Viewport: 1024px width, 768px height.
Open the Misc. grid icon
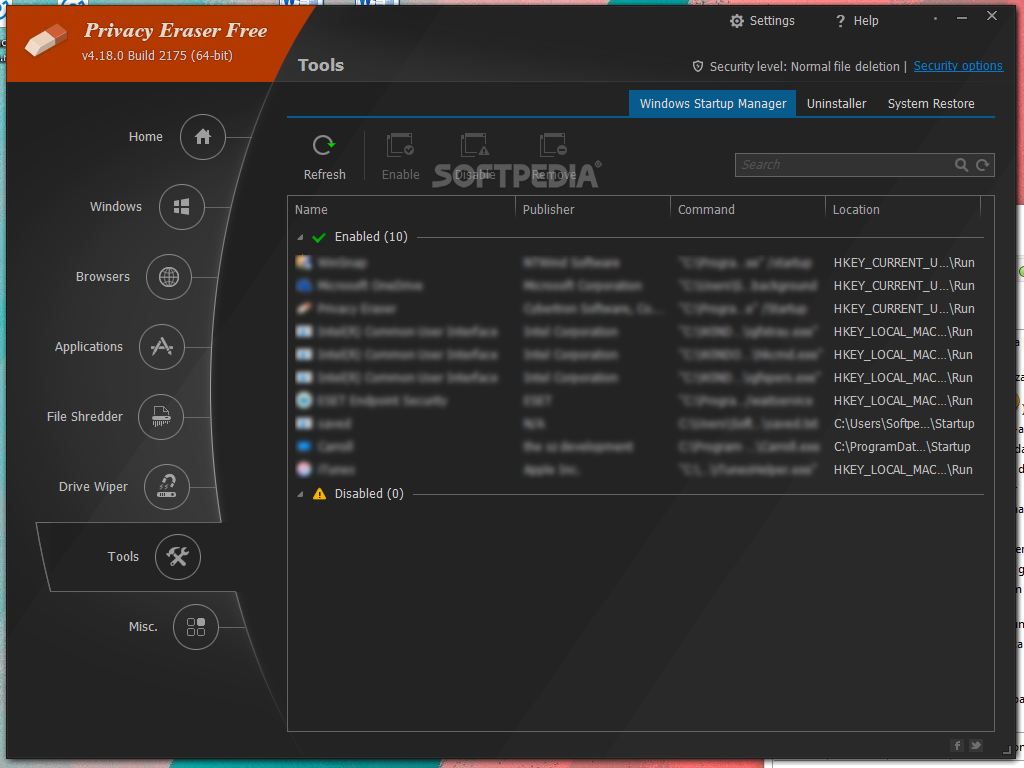[x=195, y=627]
